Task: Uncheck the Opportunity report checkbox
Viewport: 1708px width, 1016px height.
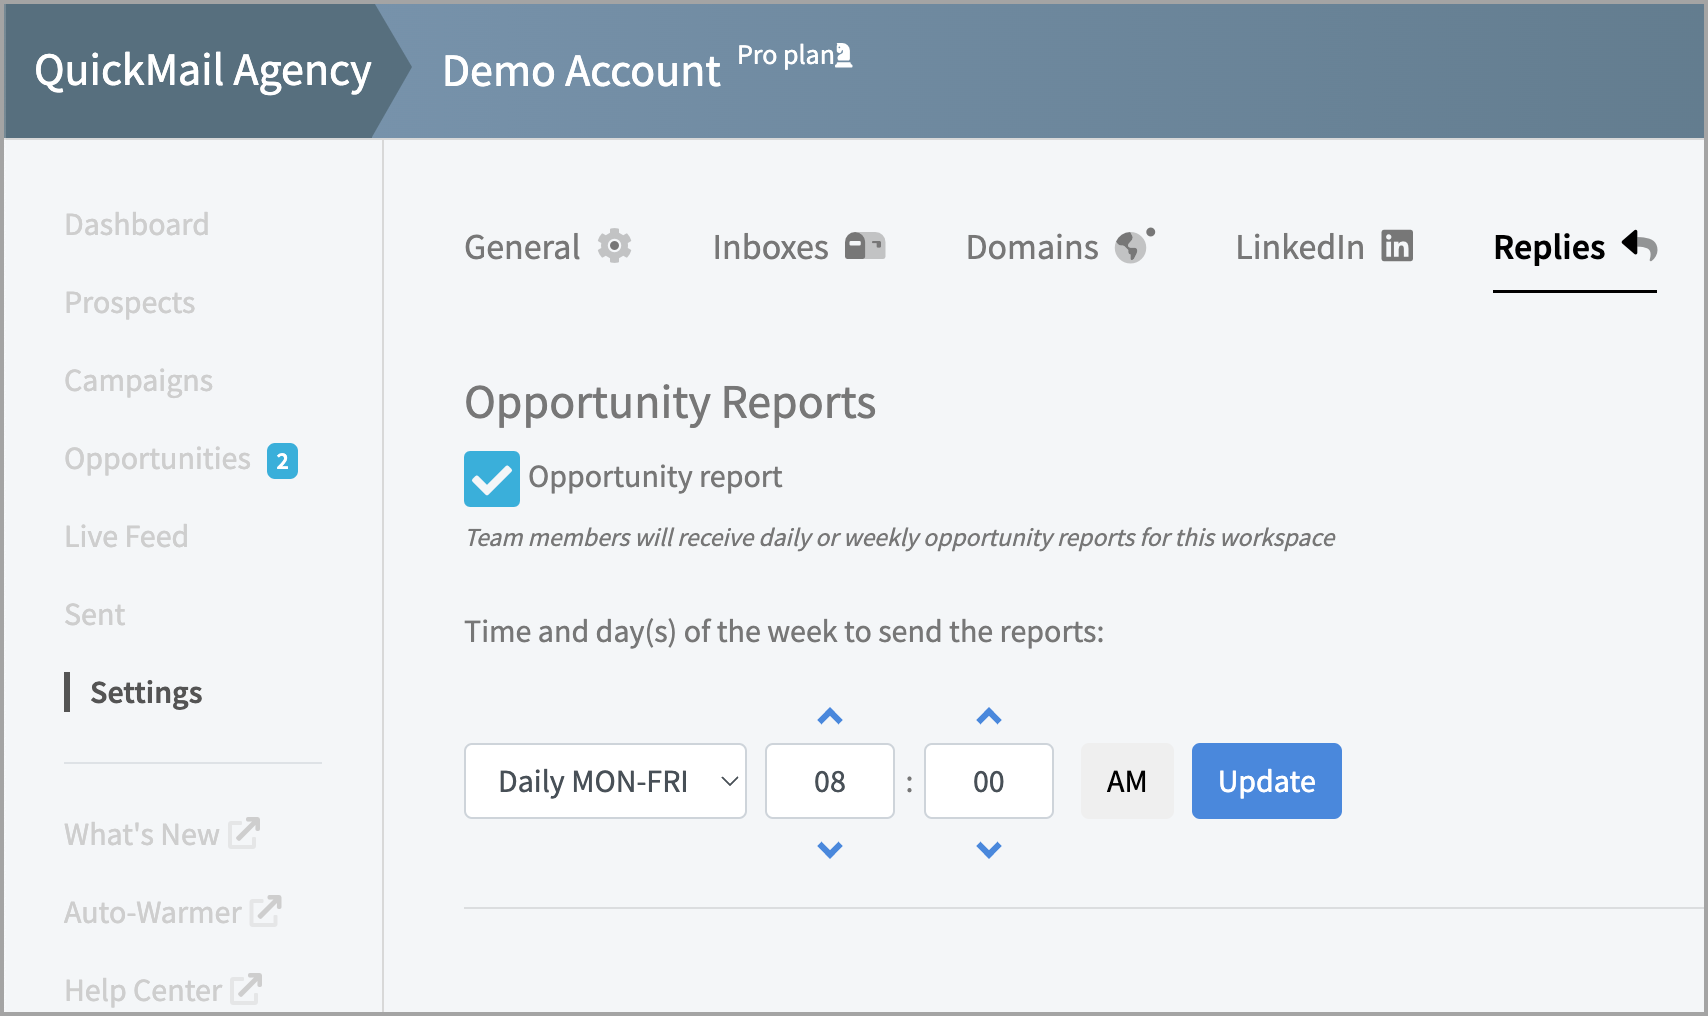Action: point(492,479)
